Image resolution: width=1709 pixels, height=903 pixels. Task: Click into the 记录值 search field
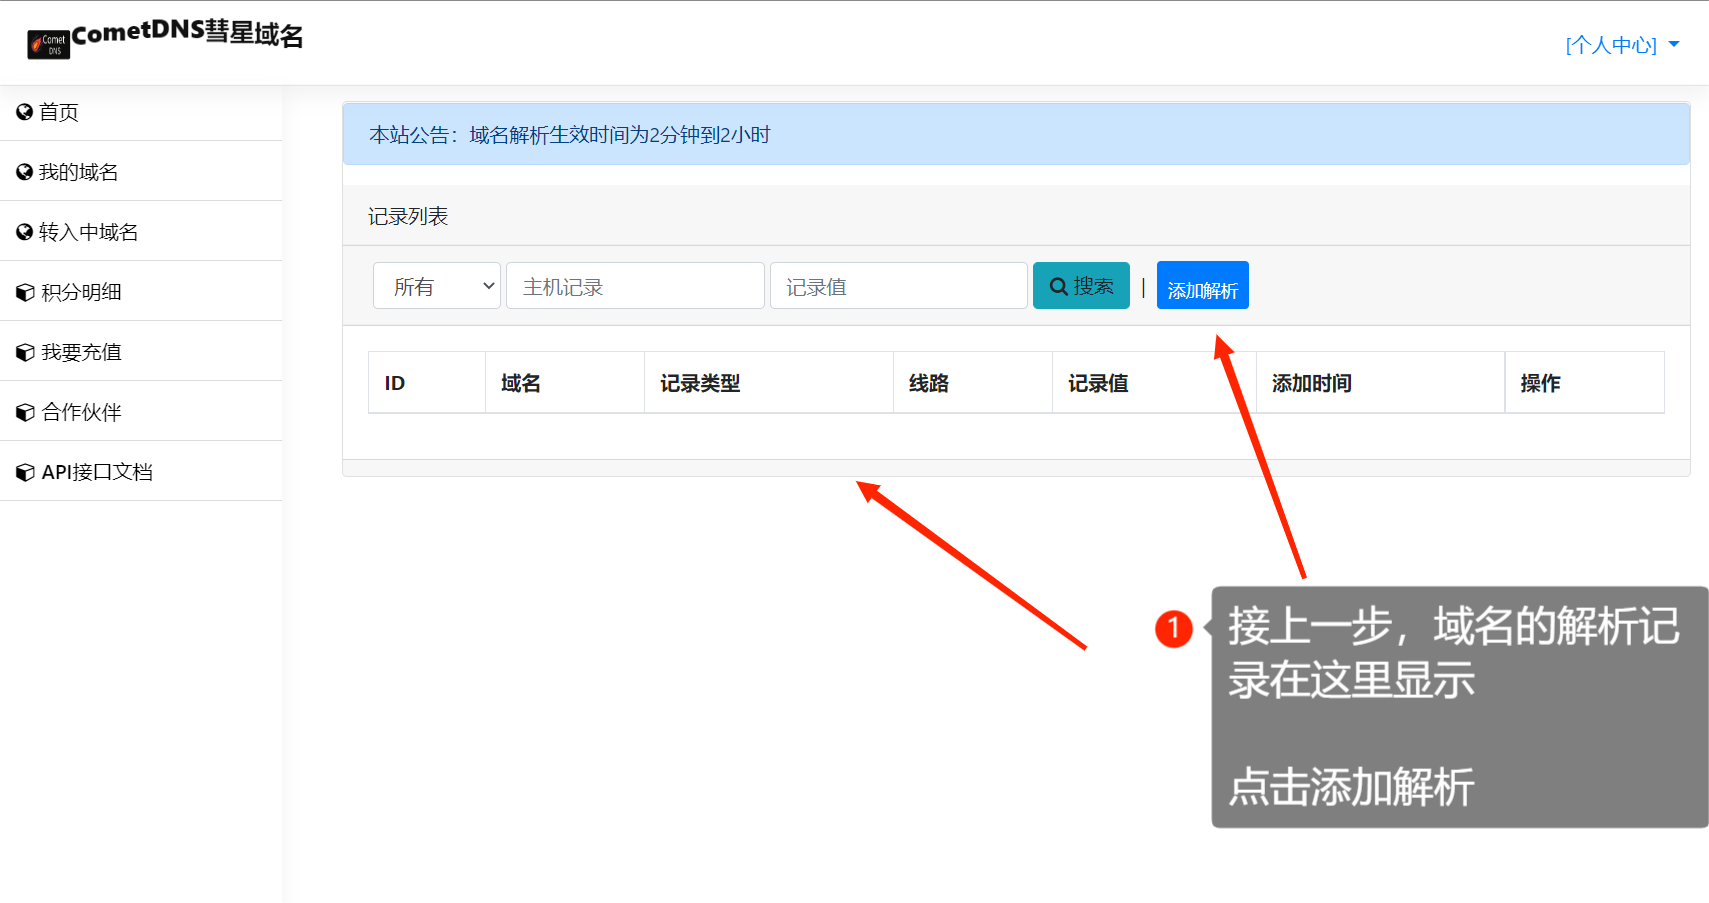click(898, 287)
